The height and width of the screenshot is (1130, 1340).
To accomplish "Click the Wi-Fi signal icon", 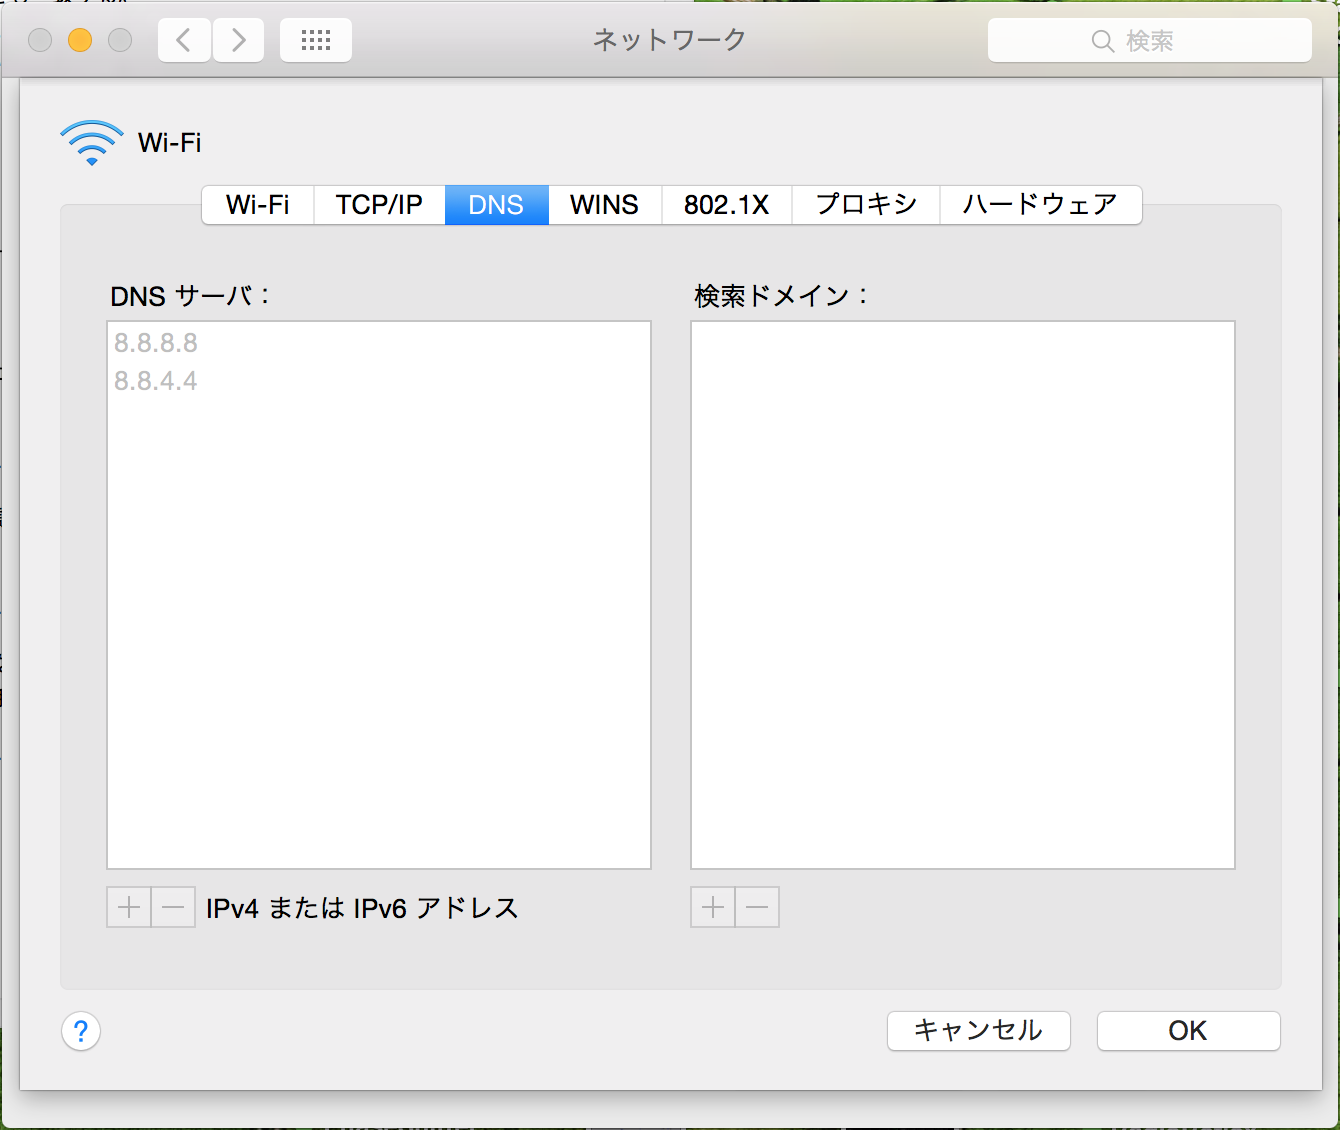I will click(x=92, y=143).
